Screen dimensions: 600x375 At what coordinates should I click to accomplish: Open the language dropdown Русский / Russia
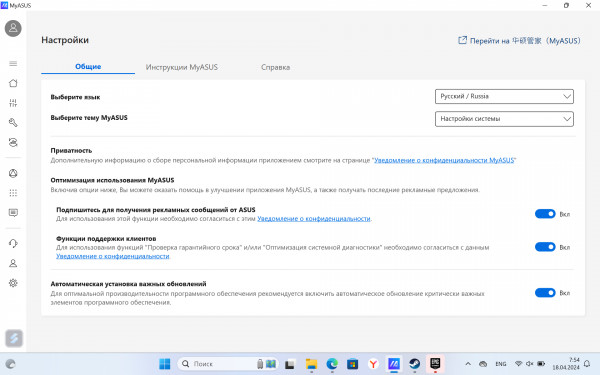pos(504,96)
